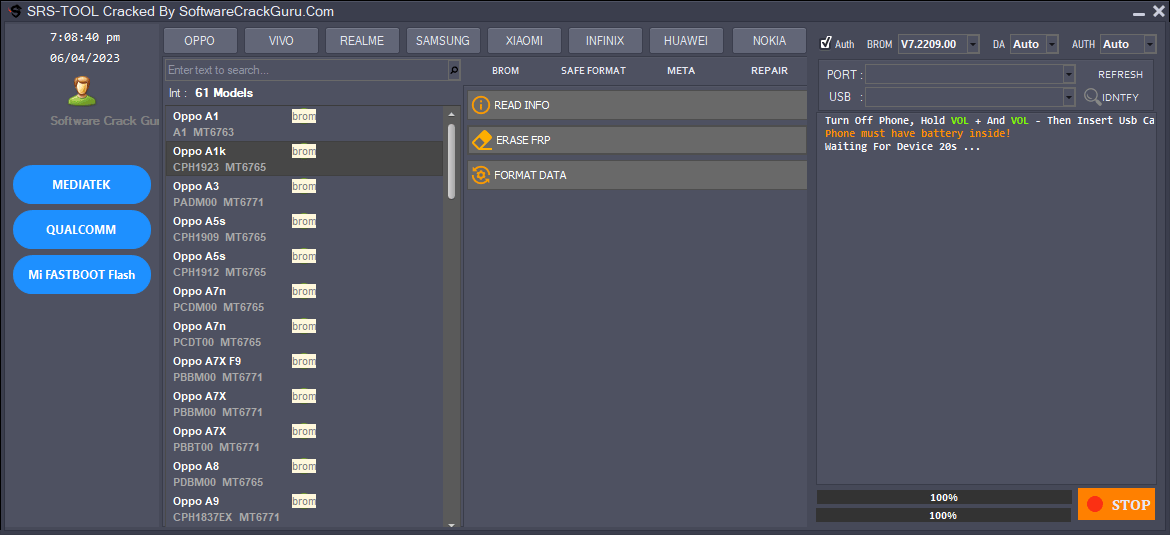The height and width of the screenshot is (535, 1170).
Task: Click the red STOP circle icon
Action: coord(1095,504)
